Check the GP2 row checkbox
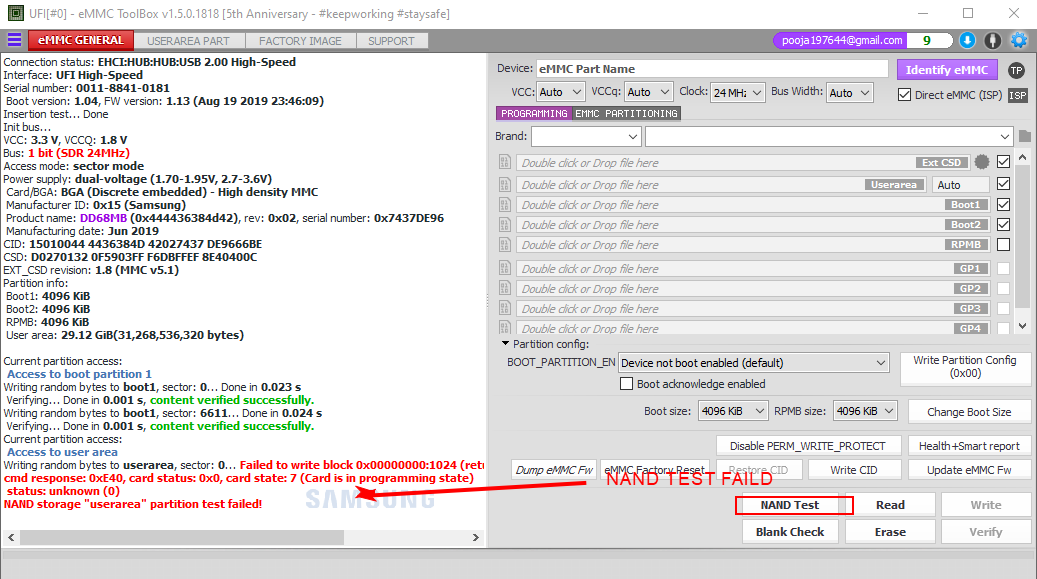 point(1003,289)
